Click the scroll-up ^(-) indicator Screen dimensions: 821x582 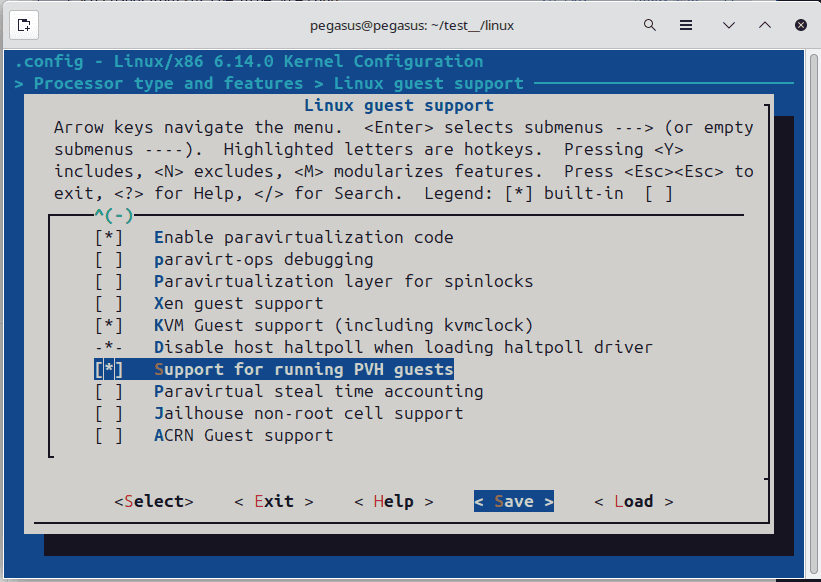[x=114, y=215]
